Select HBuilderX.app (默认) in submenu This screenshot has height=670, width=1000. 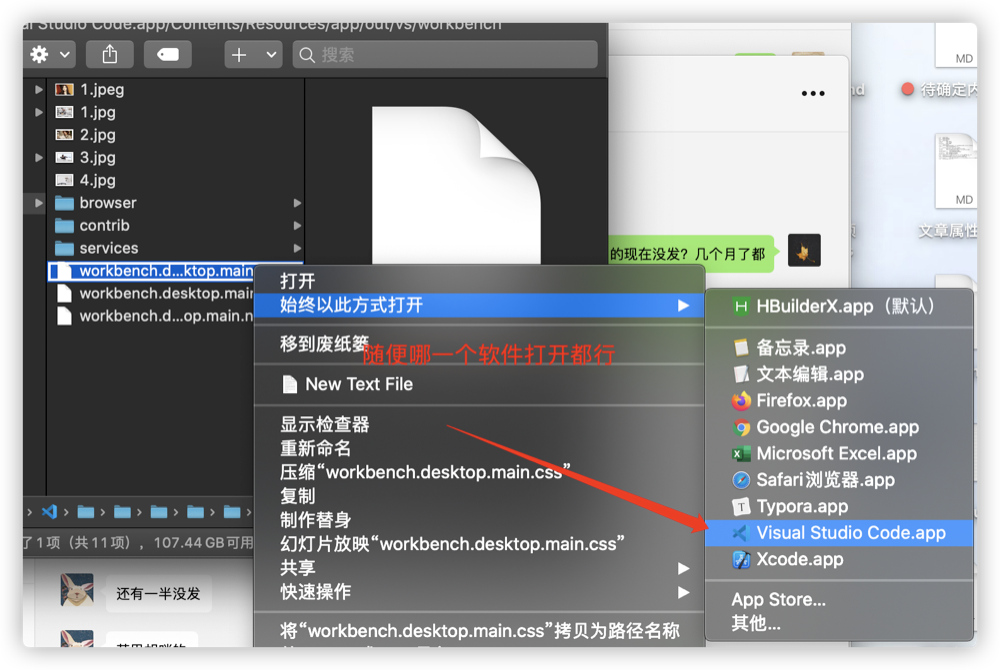click(x=839, y=307)
